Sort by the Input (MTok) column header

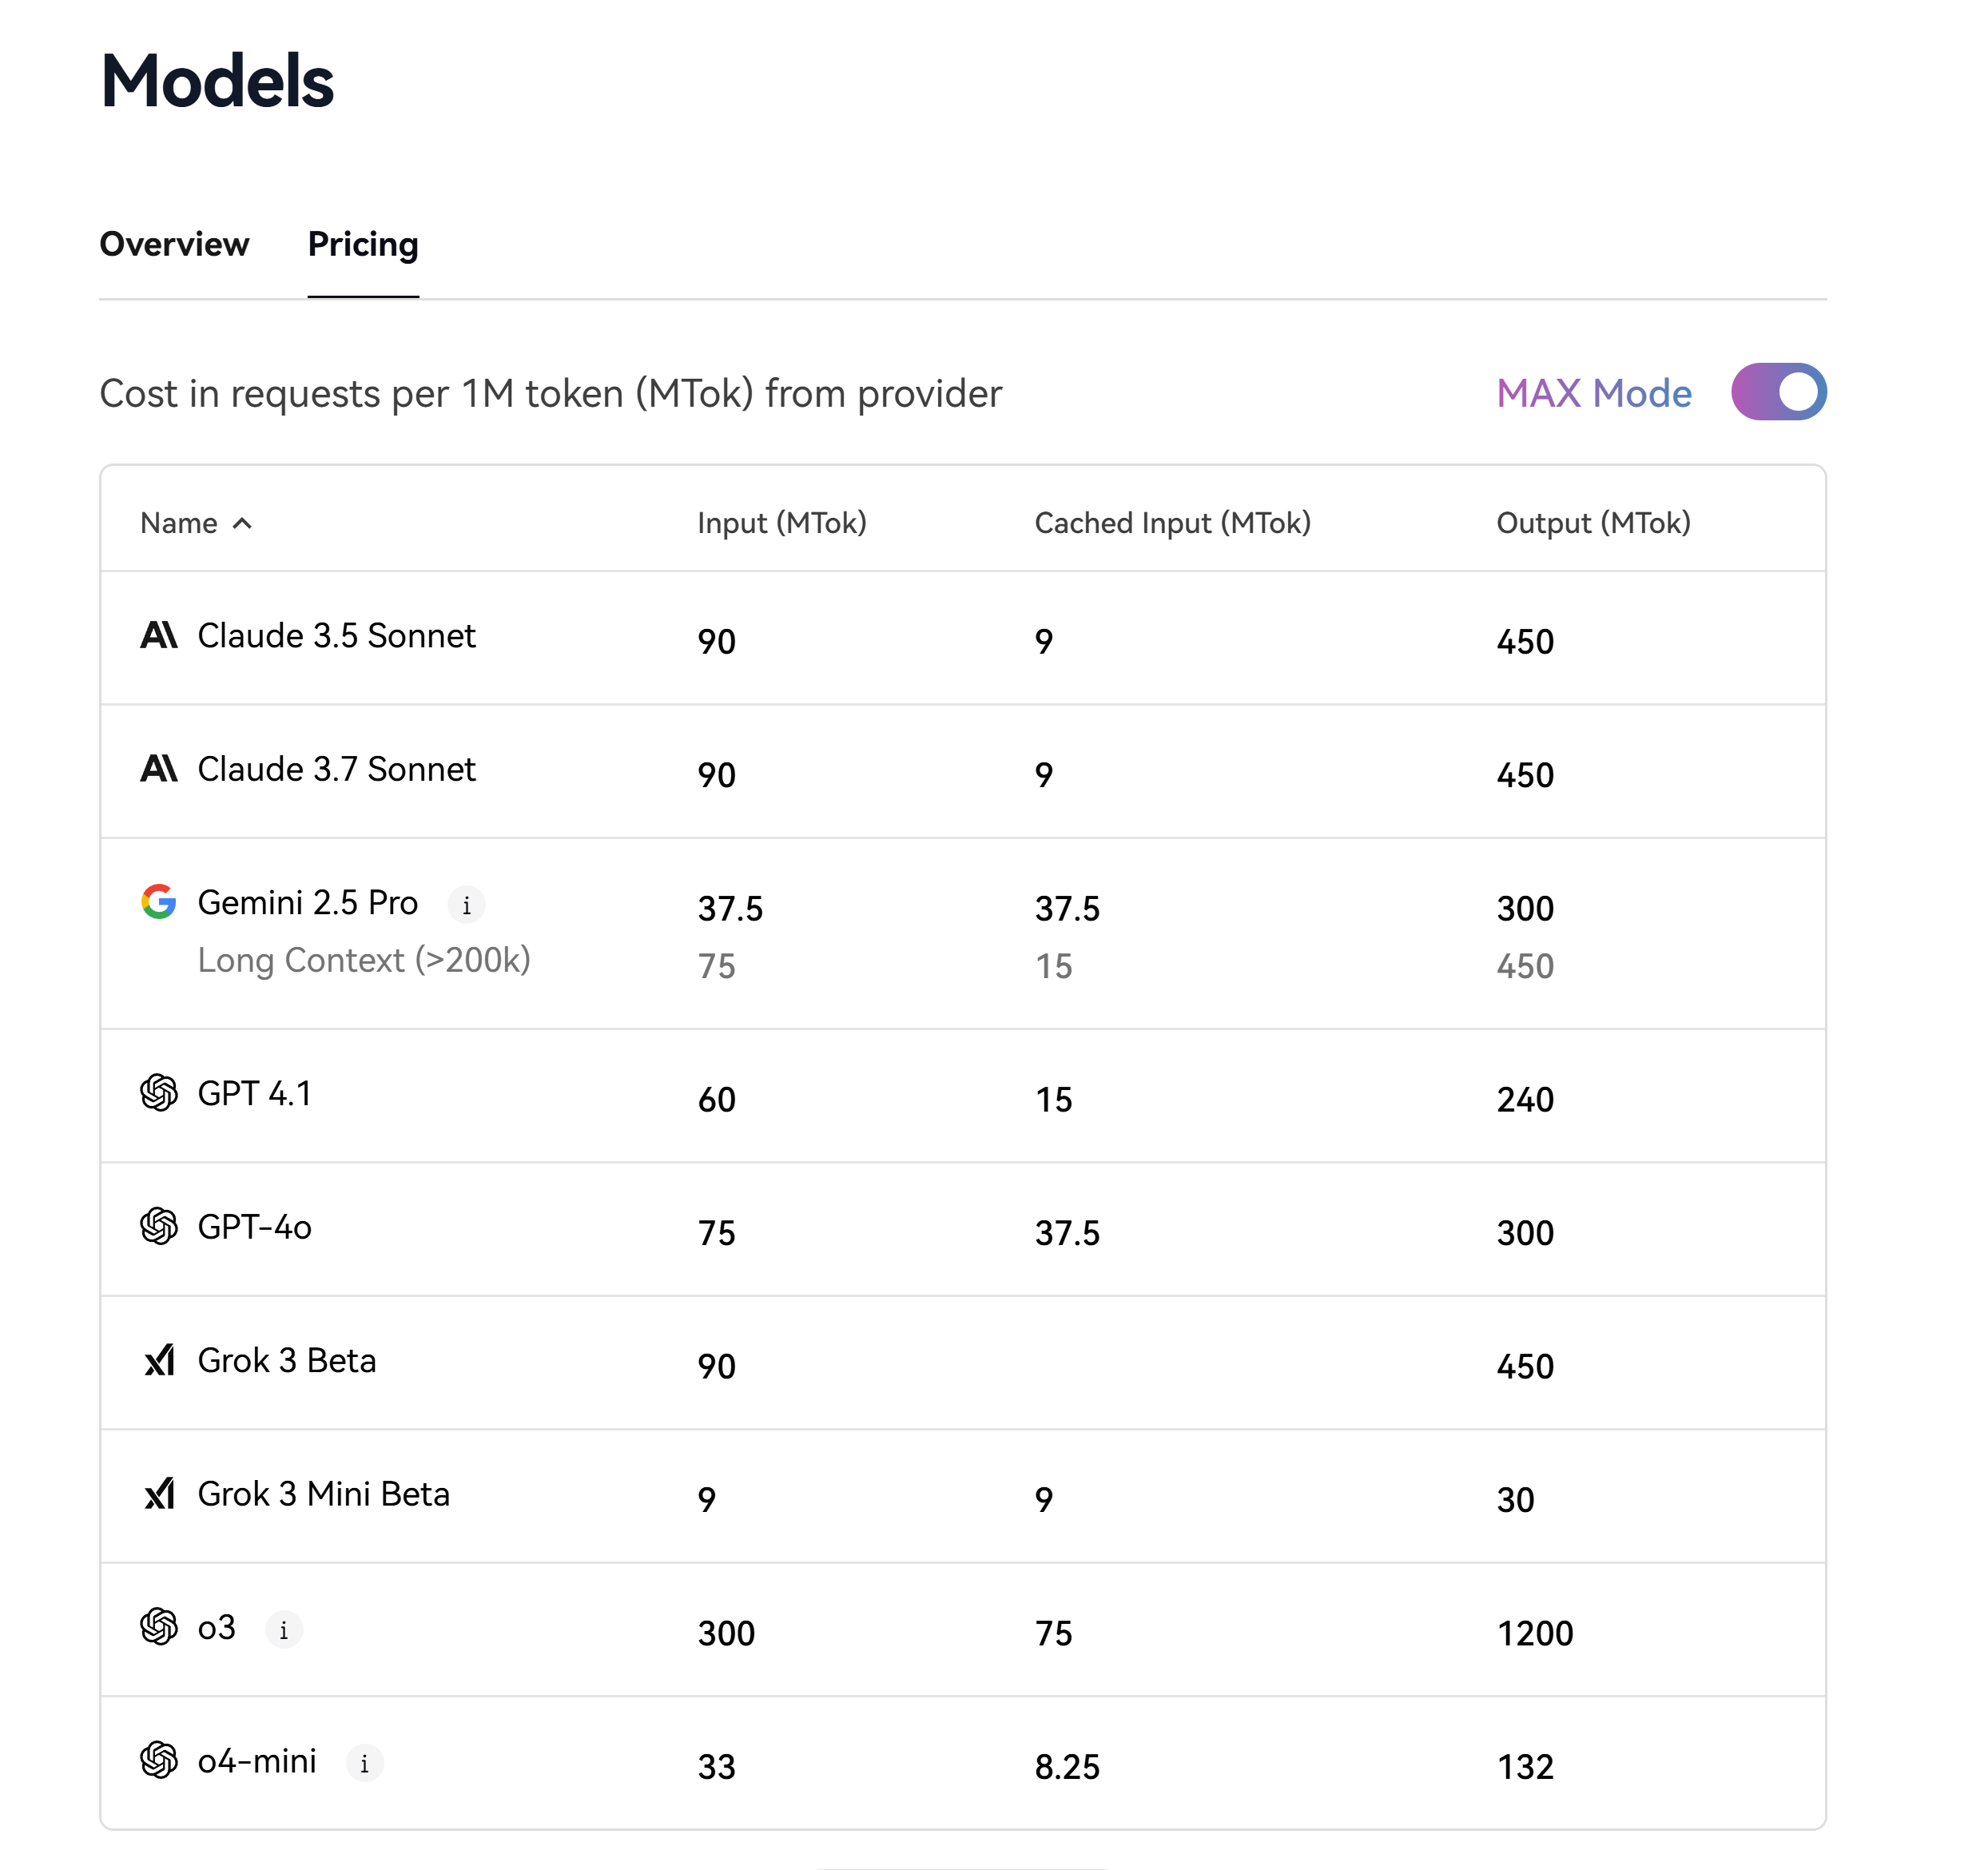(782, 523)
